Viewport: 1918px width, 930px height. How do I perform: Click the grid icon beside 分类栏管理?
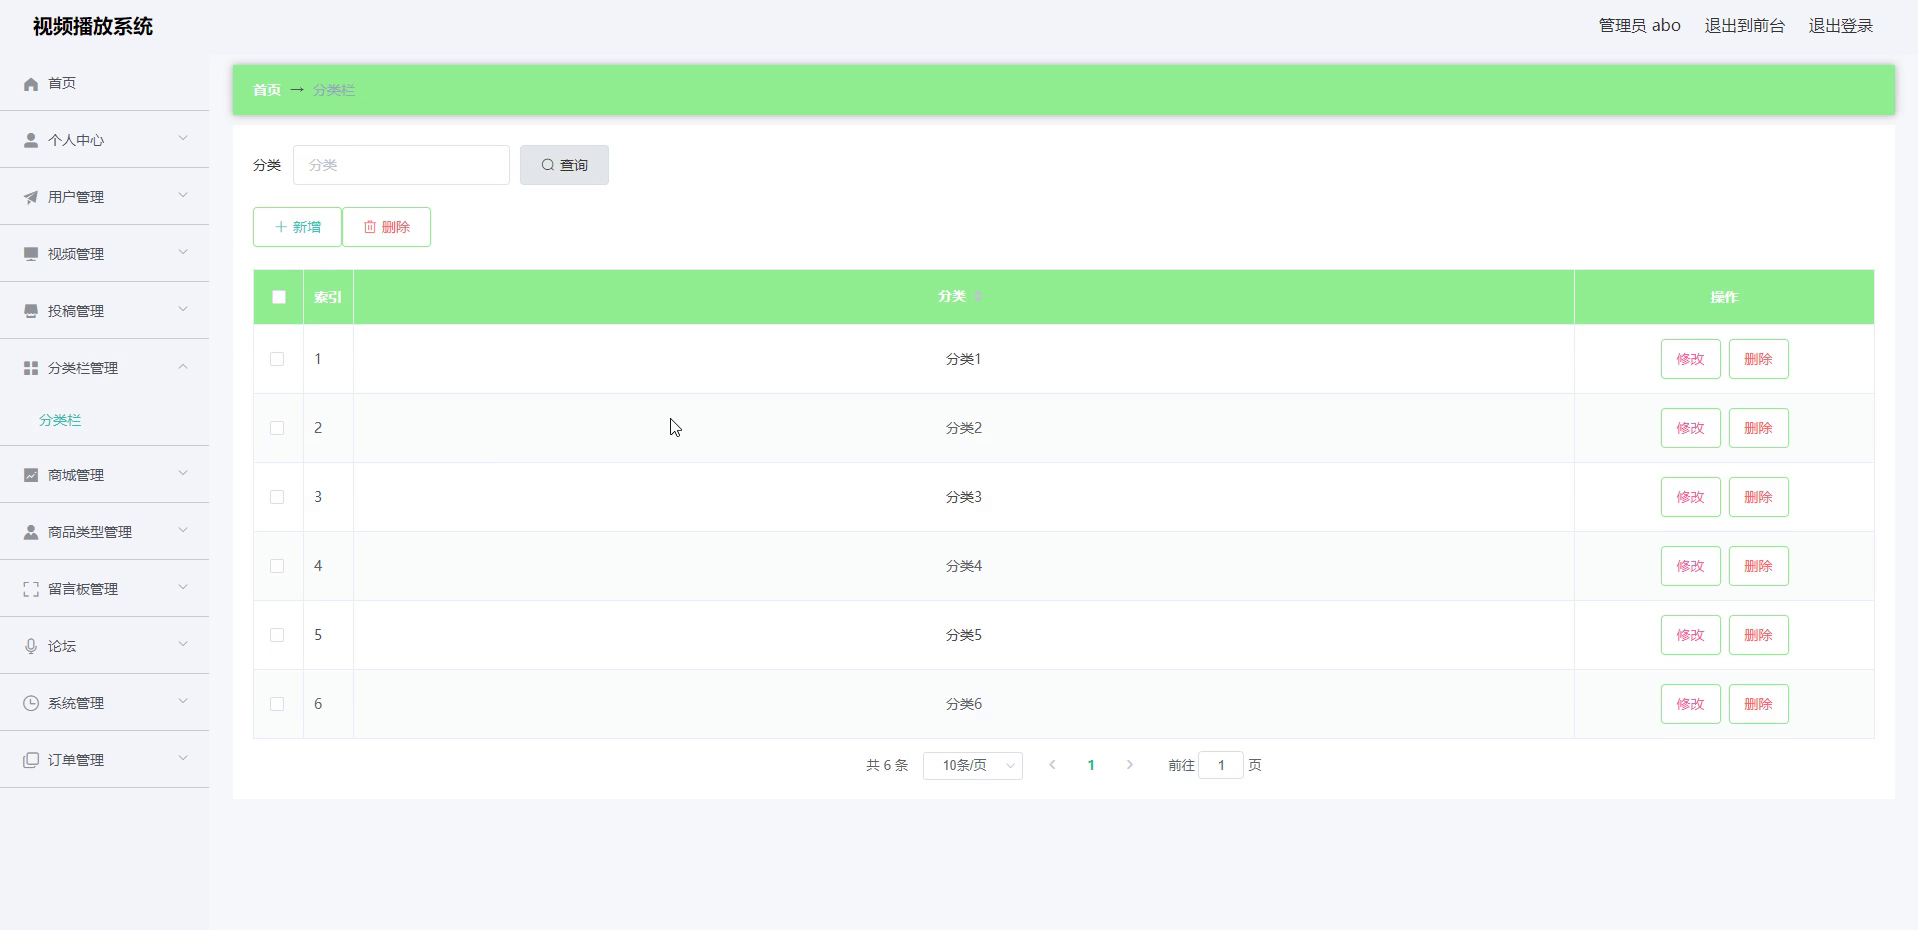[31, 369]
